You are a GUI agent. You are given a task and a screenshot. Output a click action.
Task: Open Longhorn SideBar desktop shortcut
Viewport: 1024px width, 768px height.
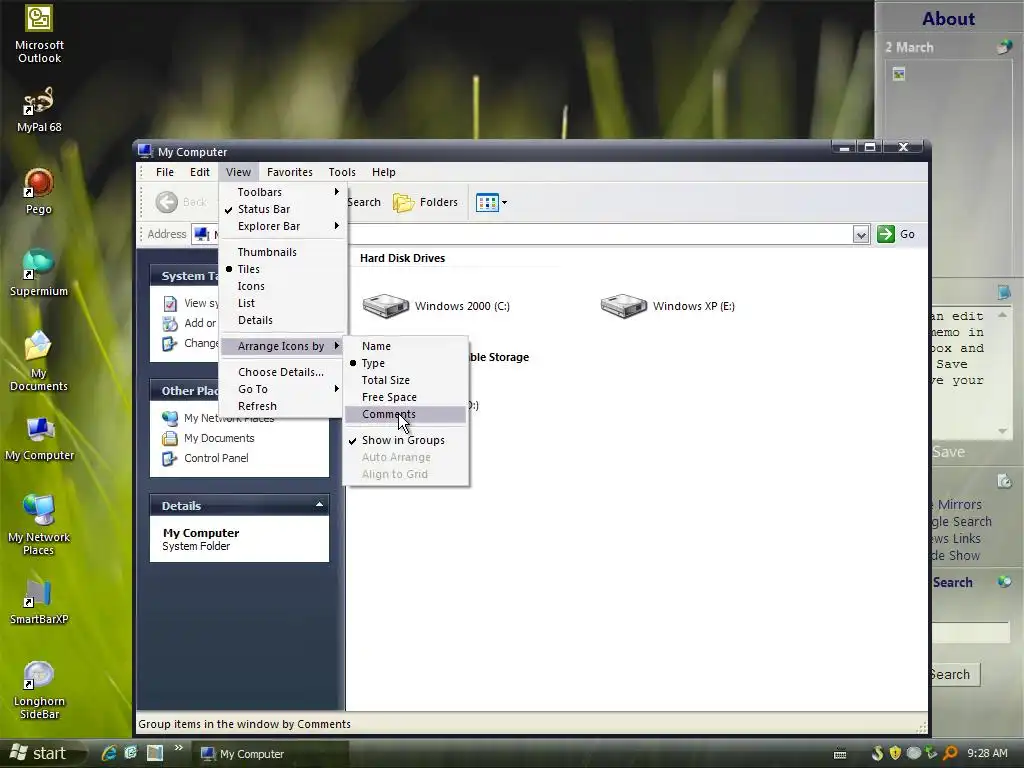[x=39, y=690]
